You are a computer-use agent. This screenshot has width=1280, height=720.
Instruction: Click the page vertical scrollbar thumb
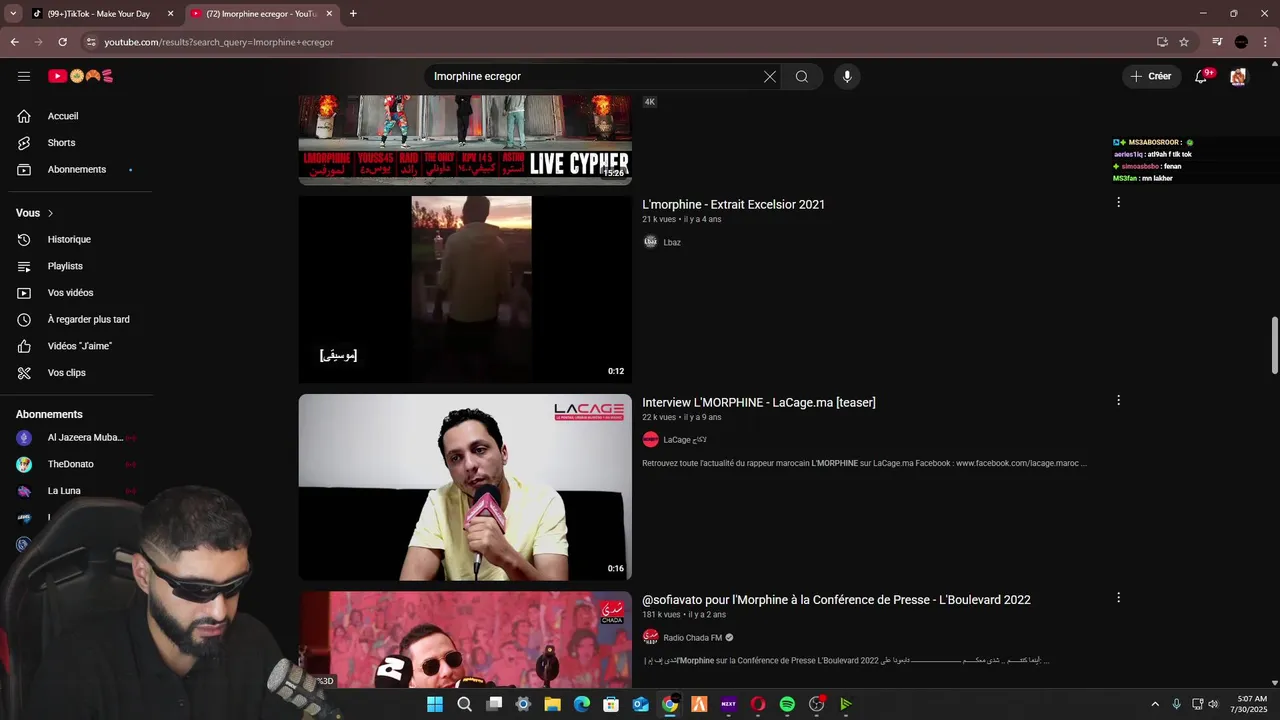tap(1274, 346)
